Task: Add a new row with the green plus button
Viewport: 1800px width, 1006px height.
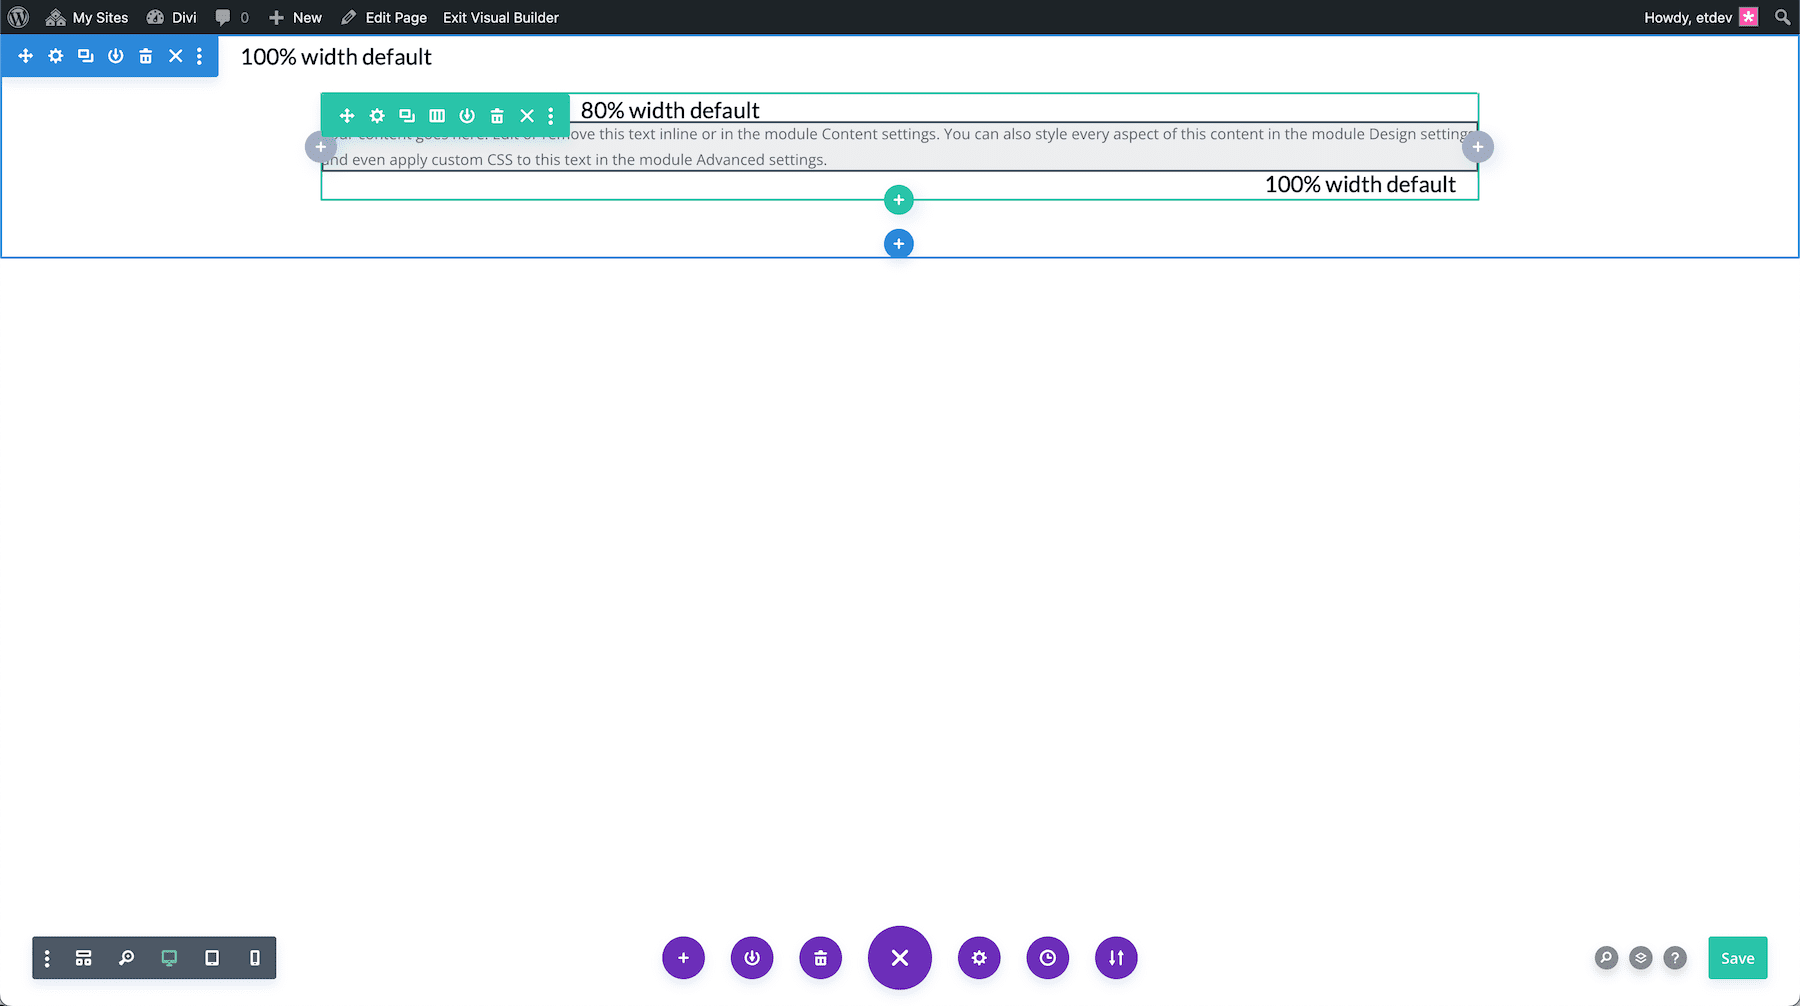Action: pyautogui.click(x=898, y=199)
